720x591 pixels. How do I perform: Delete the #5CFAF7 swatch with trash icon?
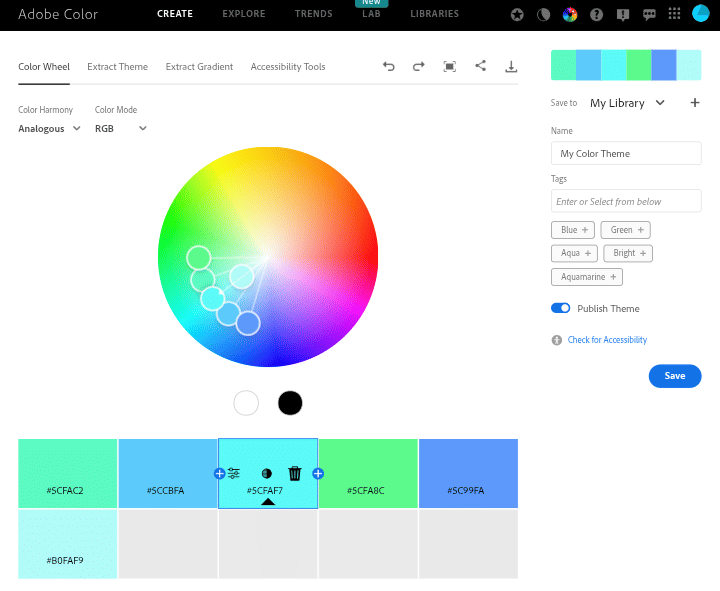(295, 473)
